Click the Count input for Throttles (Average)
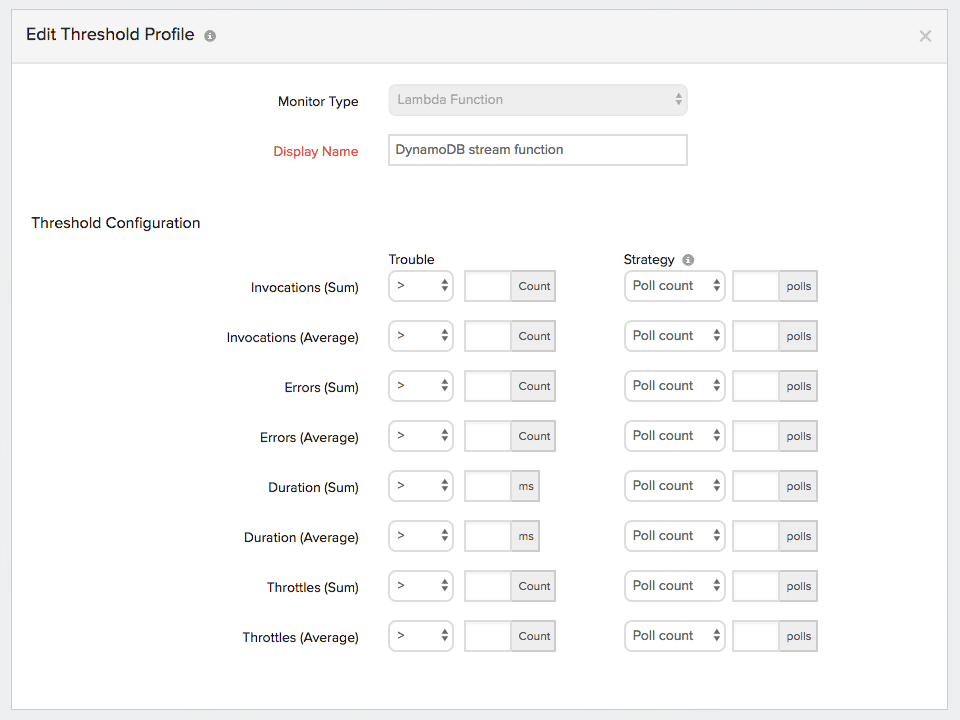960x720 pixels. pos(488,636)
